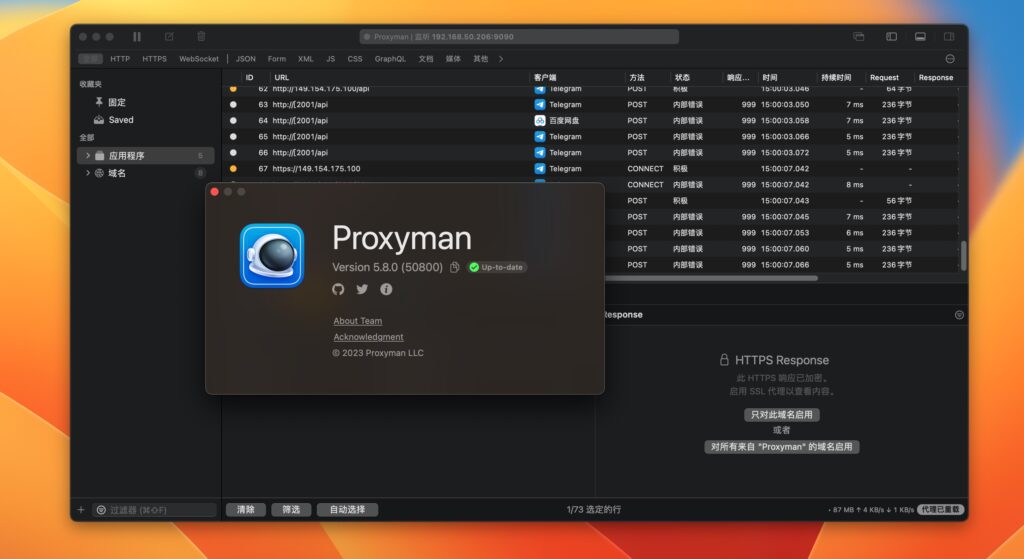Click the white status dot in row 64
Screen dimensions: 1024x559
tap(233, 120)
